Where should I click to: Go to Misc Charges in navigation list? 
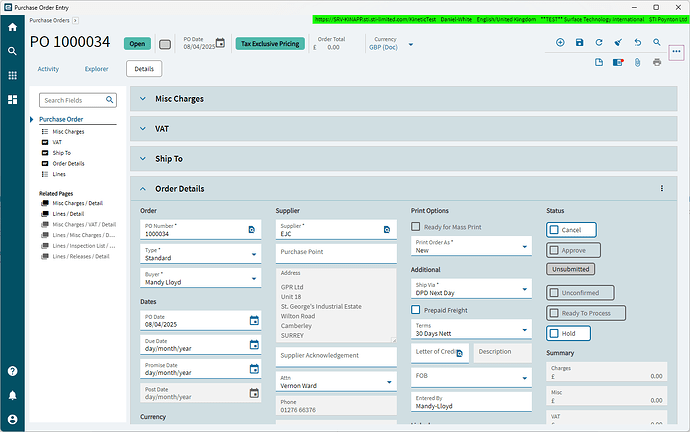[x=68, y=132]
